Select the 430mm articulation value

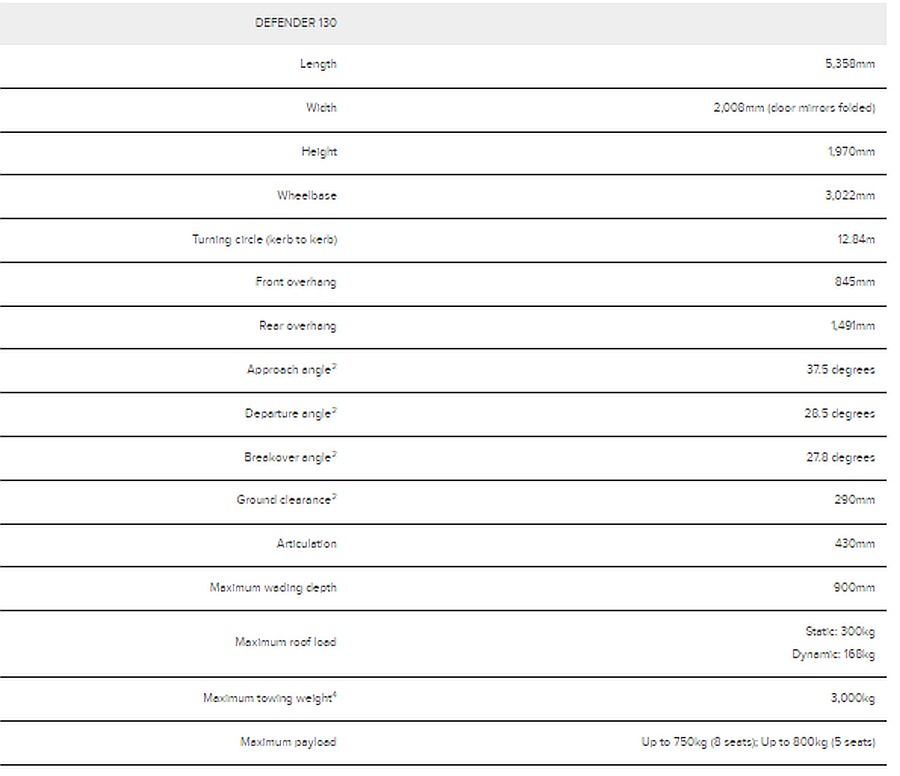[854, 544]
